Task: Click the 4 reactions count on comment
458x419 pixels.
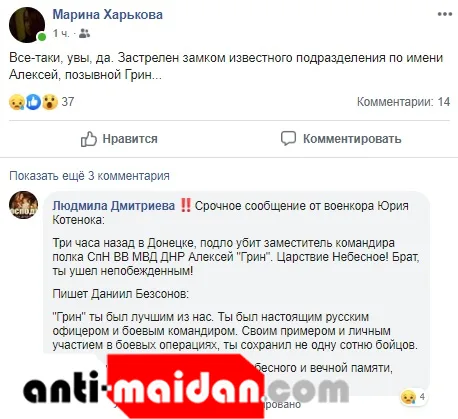Action: tap(422, 397)
